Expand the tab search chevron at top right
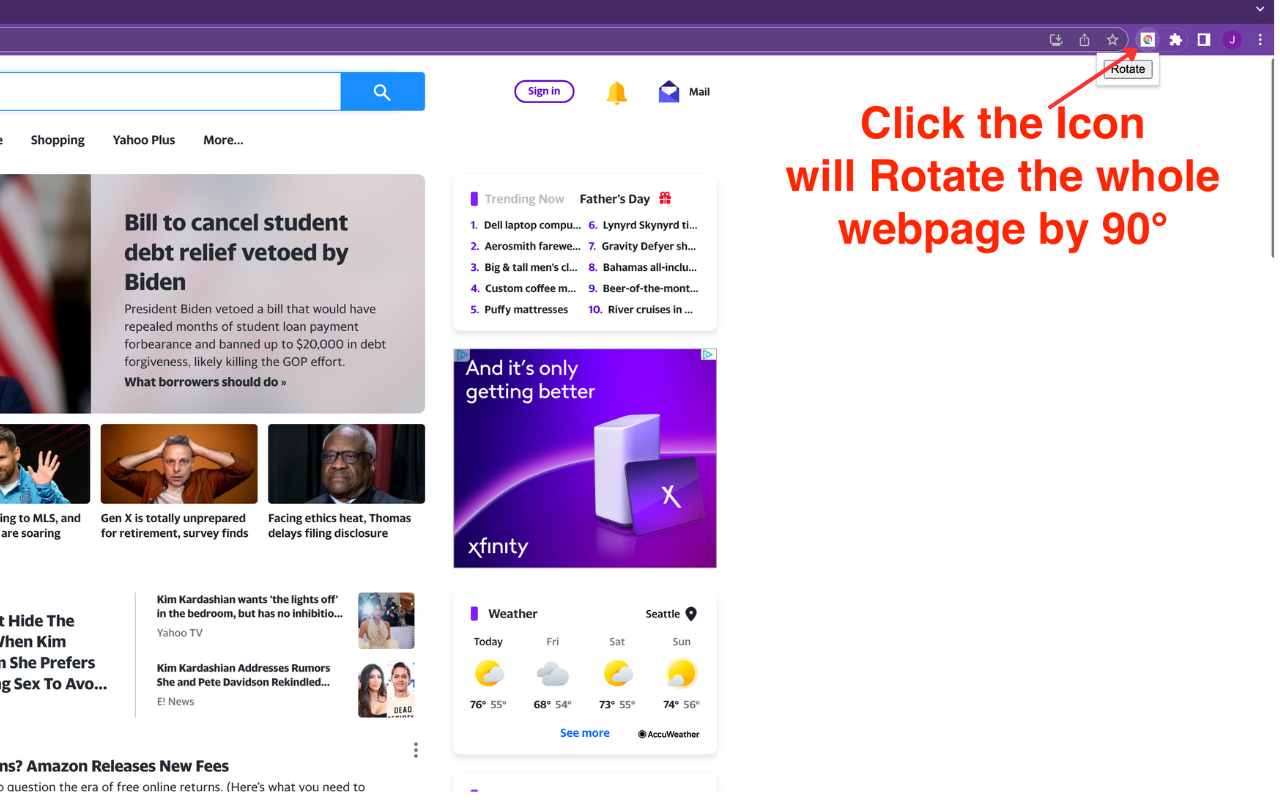 [1260, 9]
